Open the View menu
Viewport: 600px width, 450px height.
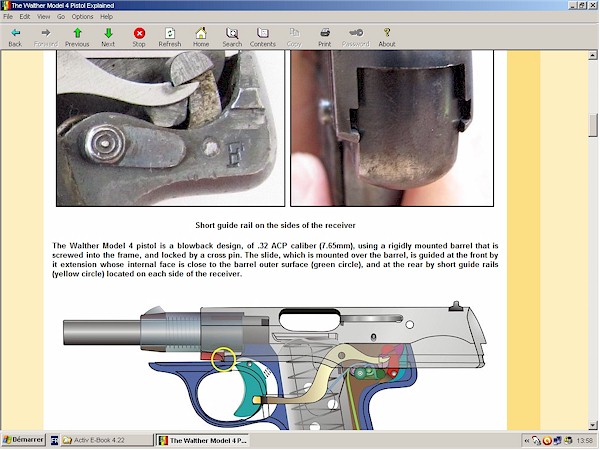click(44, 16)
